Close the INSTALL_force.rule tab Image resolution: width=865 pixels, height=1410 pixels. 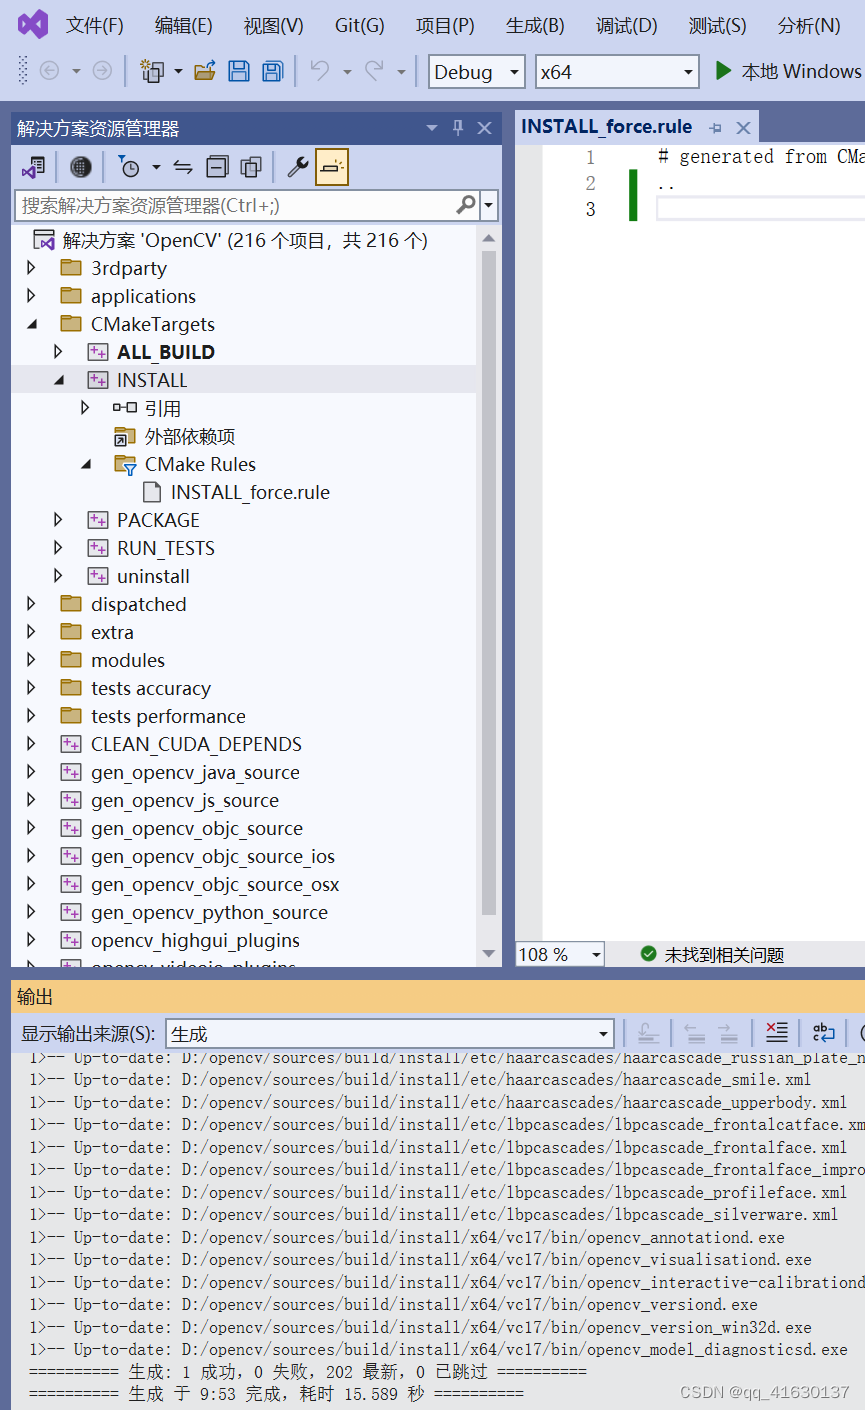coord(743,128)
